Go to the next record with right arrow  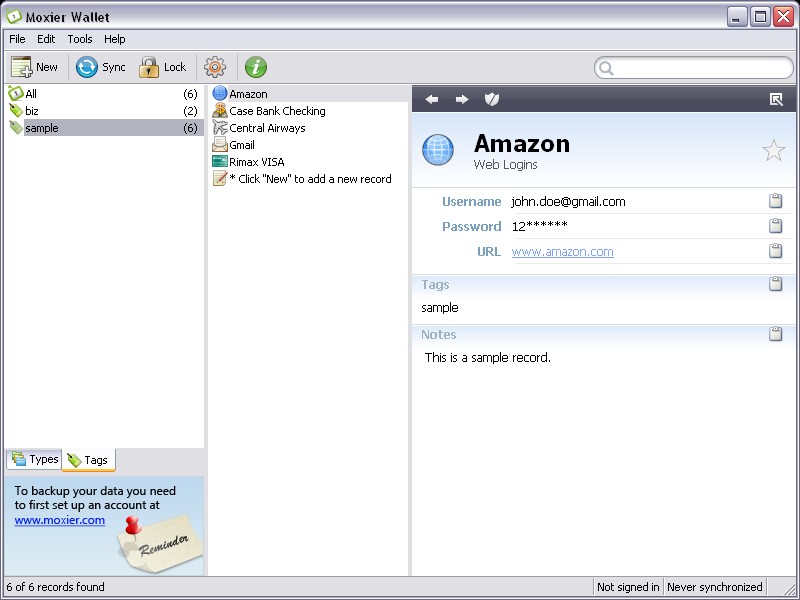click(x=462, y=99)
